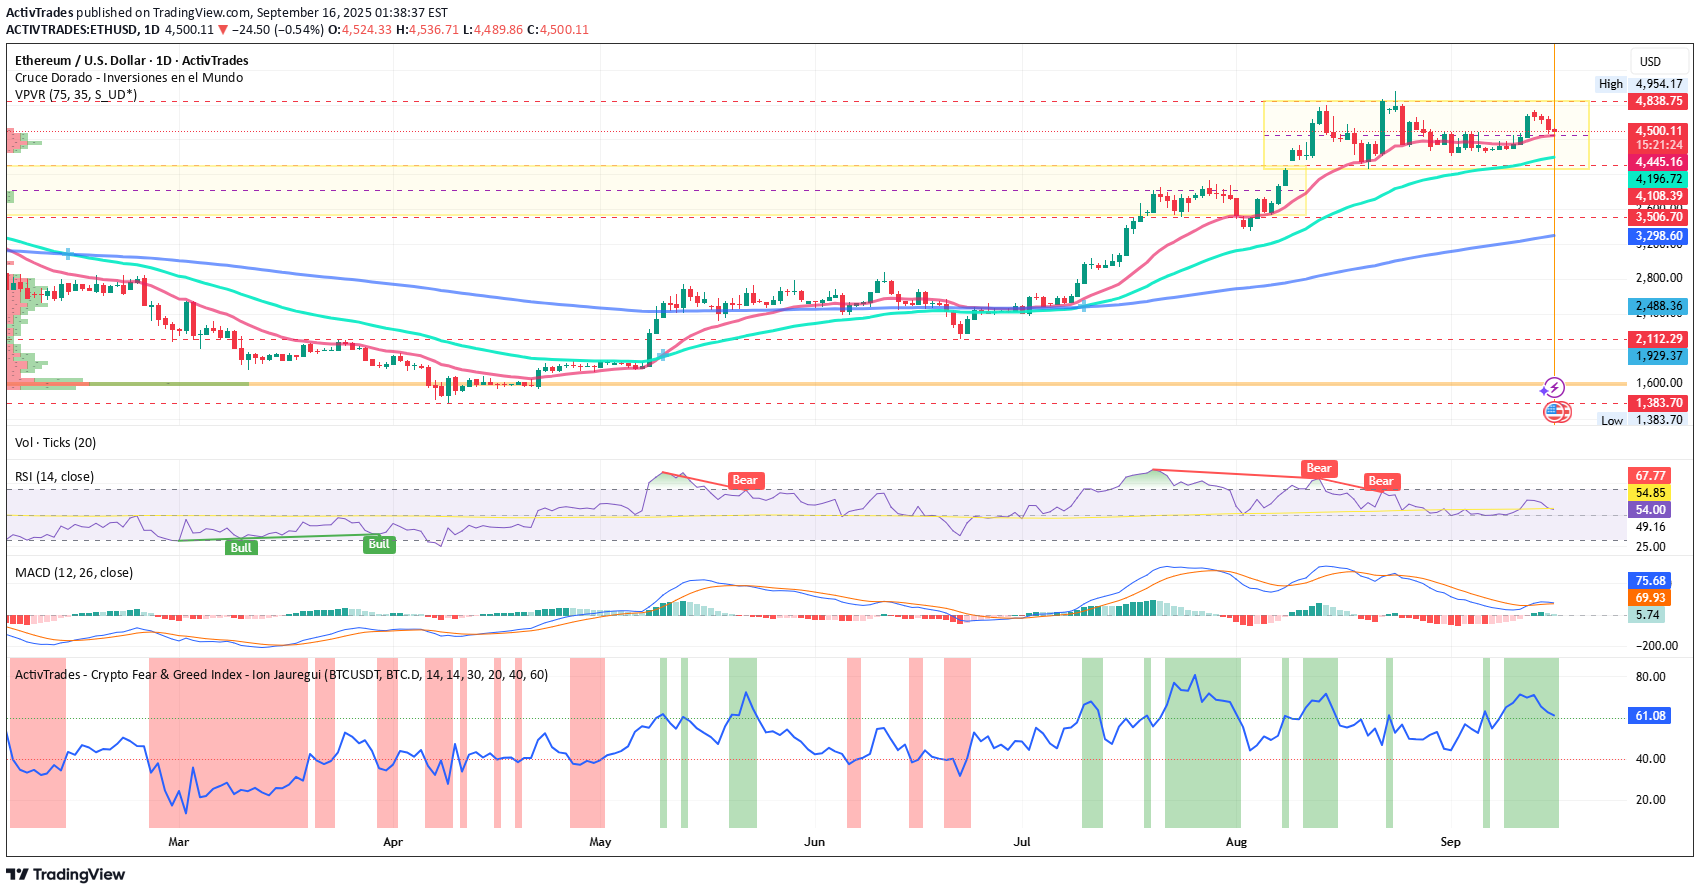
Task: Click the ActivTrades publisher name in header
Action: pos(39,13)
